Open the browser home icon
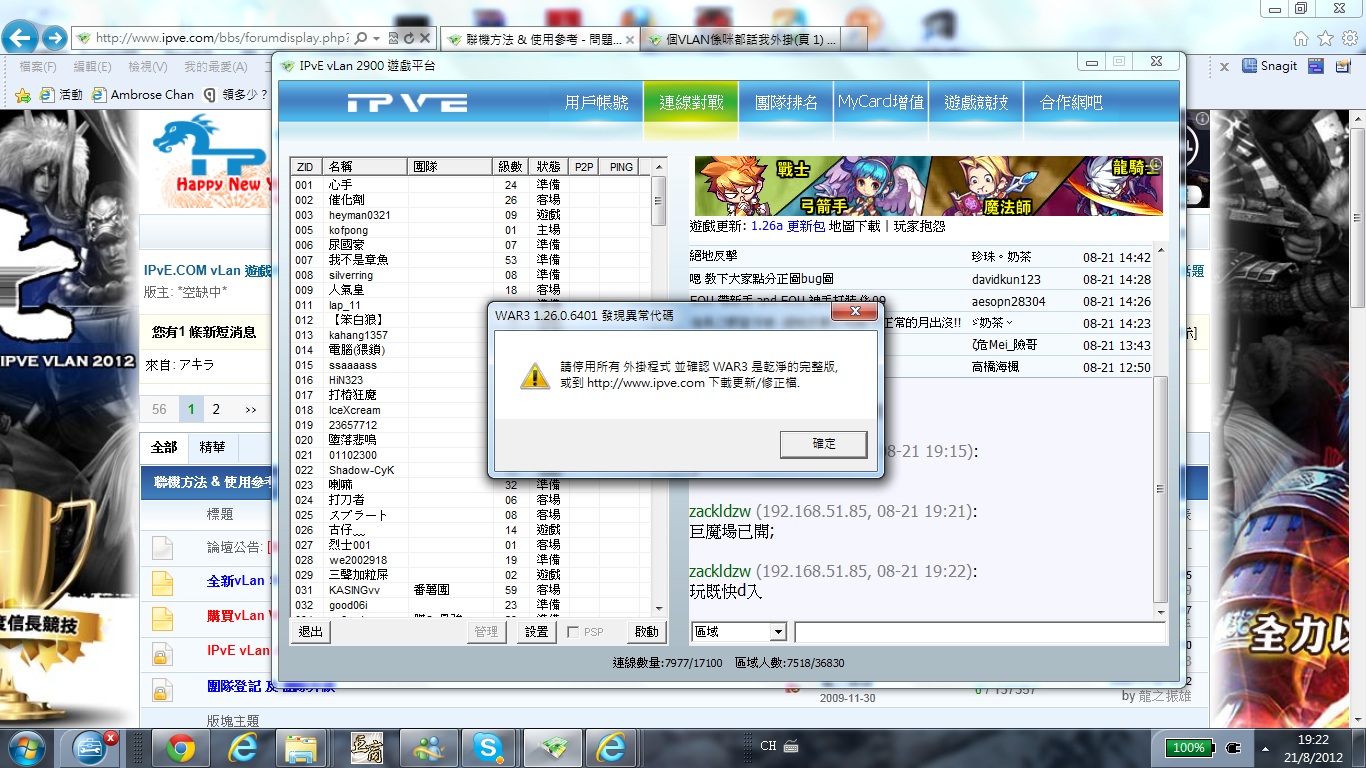This screenshot has width=1366, height=768. click(1301, 38)
